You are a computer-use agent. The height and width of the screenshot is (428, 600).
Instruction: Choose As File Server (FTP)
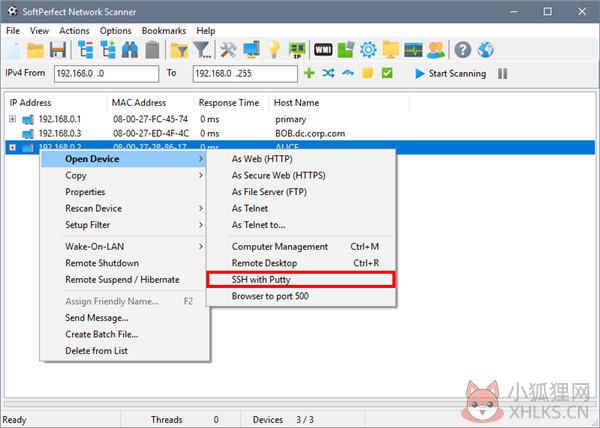pos(301,192)
